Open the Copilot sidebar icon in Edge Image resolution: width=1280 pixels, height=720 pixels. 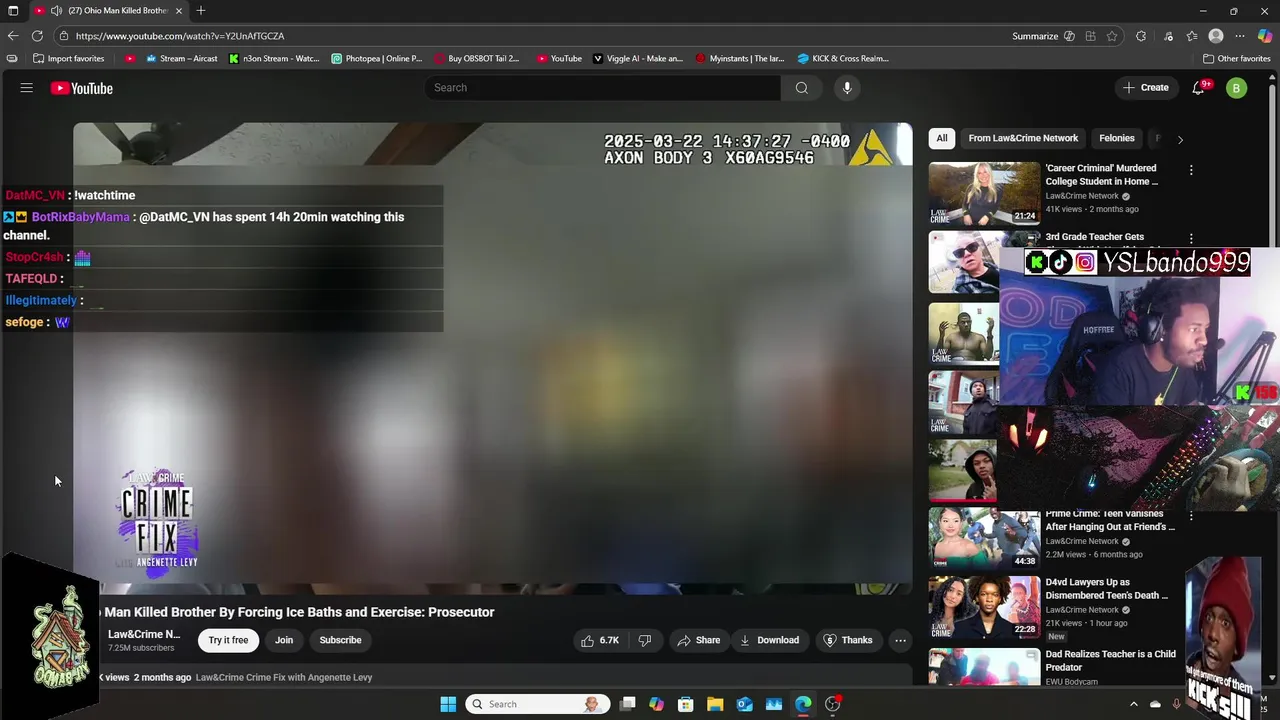pyautogui.click(x=1265, y=36)
